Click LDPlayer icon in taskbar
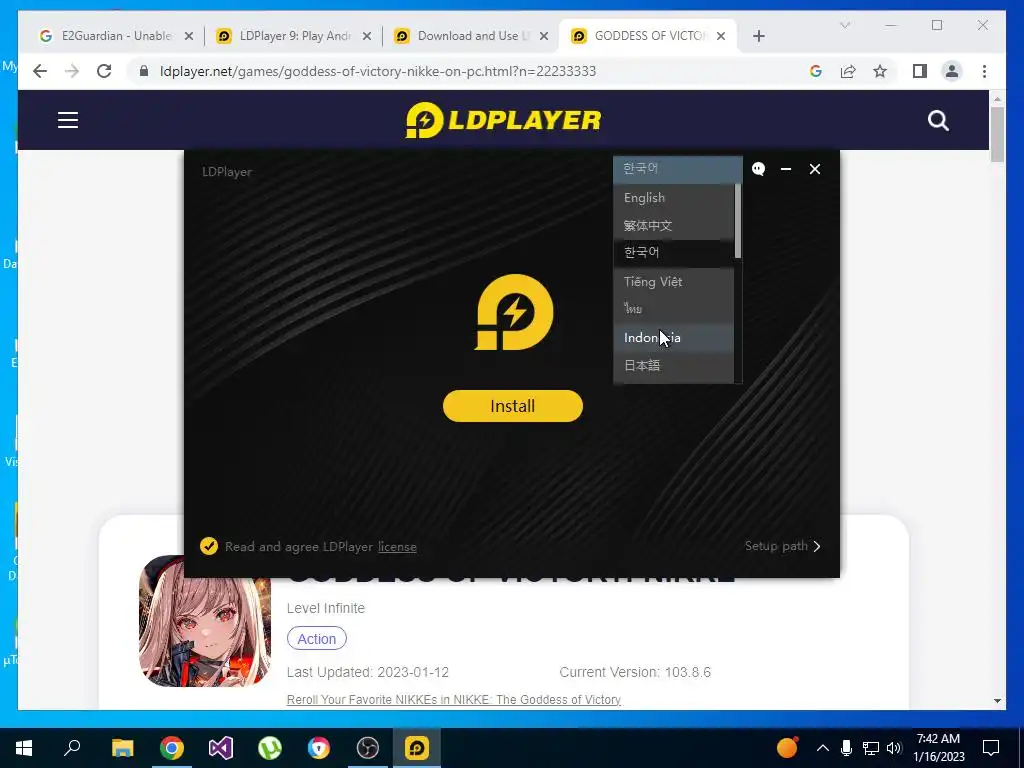The image size is (1024, 768). point(417,748)
